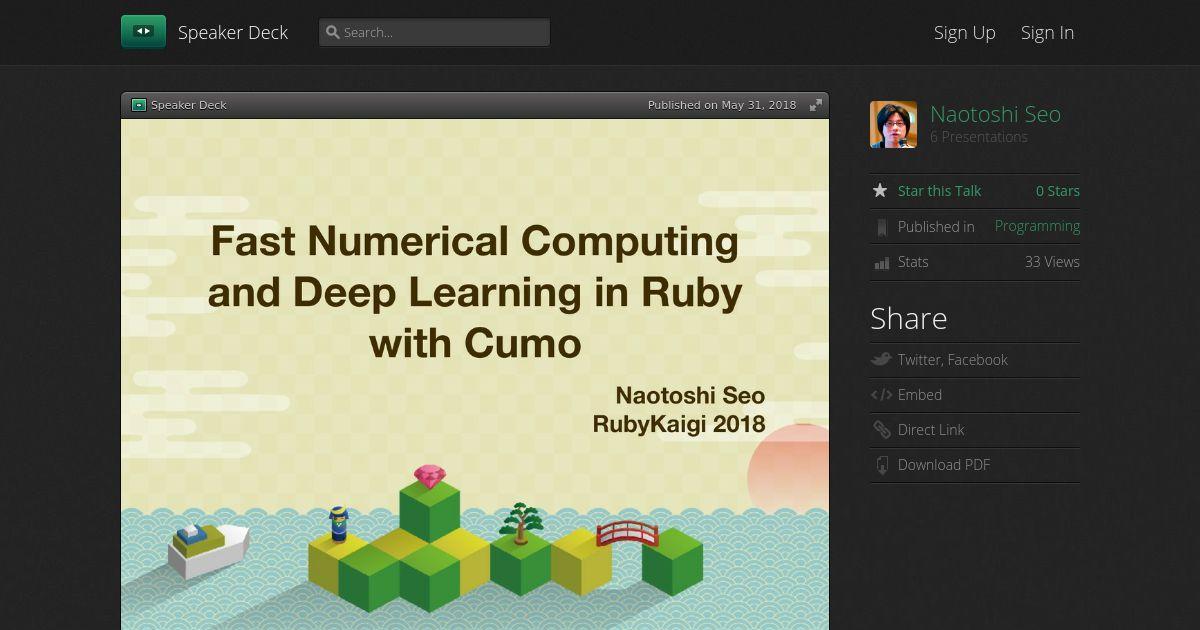This screenshot has height=630, width=1200.
Task: Click the green Speaker Deck logo icon
Action: 143,32
